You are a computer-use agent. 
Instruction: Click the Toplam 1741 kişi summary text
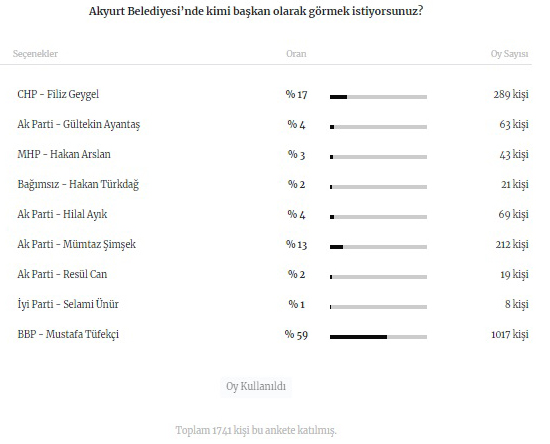point(256,430)
